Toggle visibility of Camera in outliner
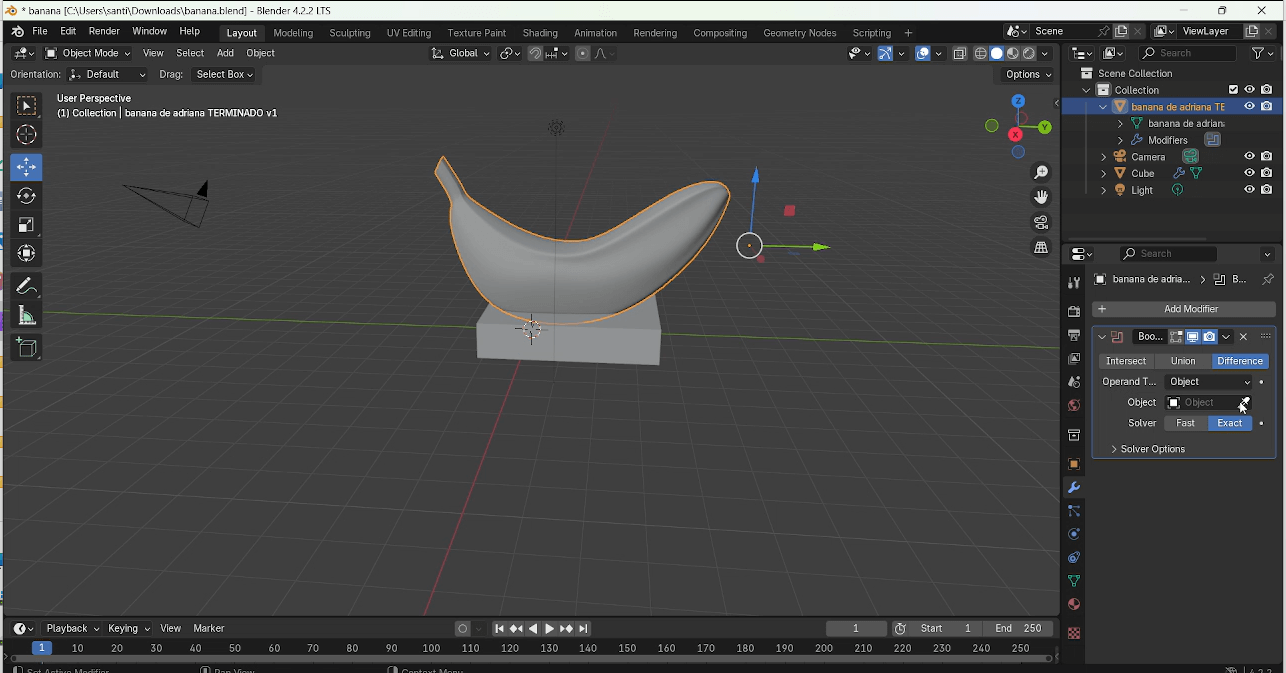 1249,157
